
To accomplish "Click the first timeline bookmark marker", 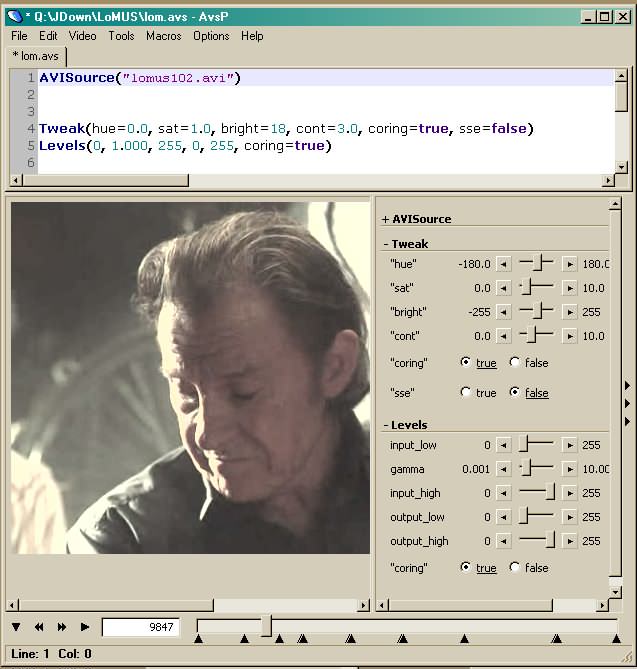I will tap(198, 638).
